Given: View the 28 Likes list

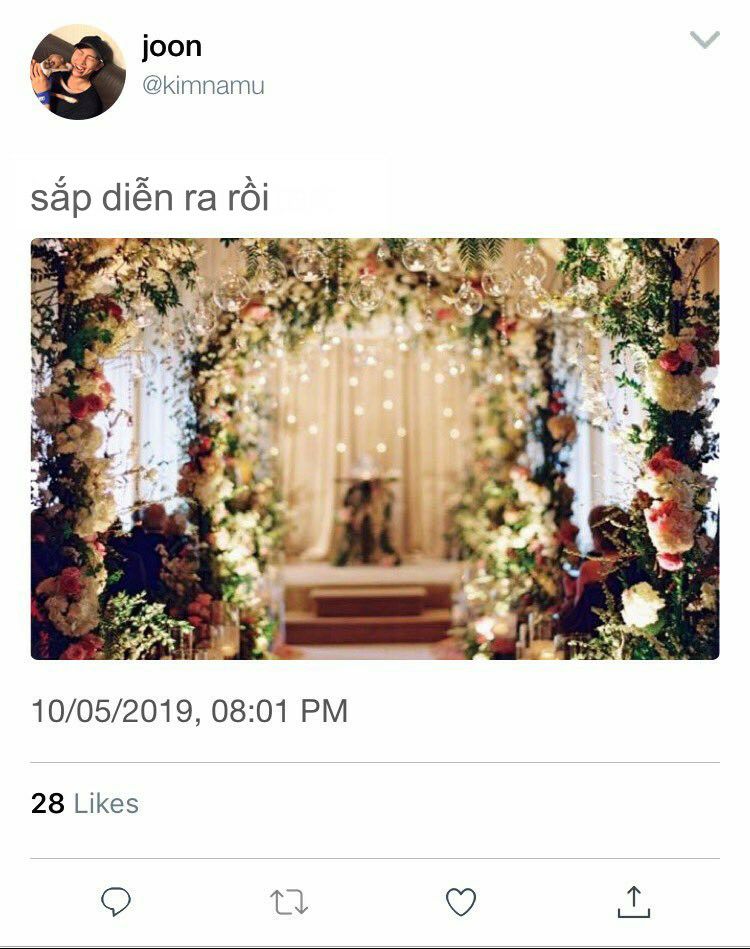Looking at the screenshot, I should (x=85, y=804).
